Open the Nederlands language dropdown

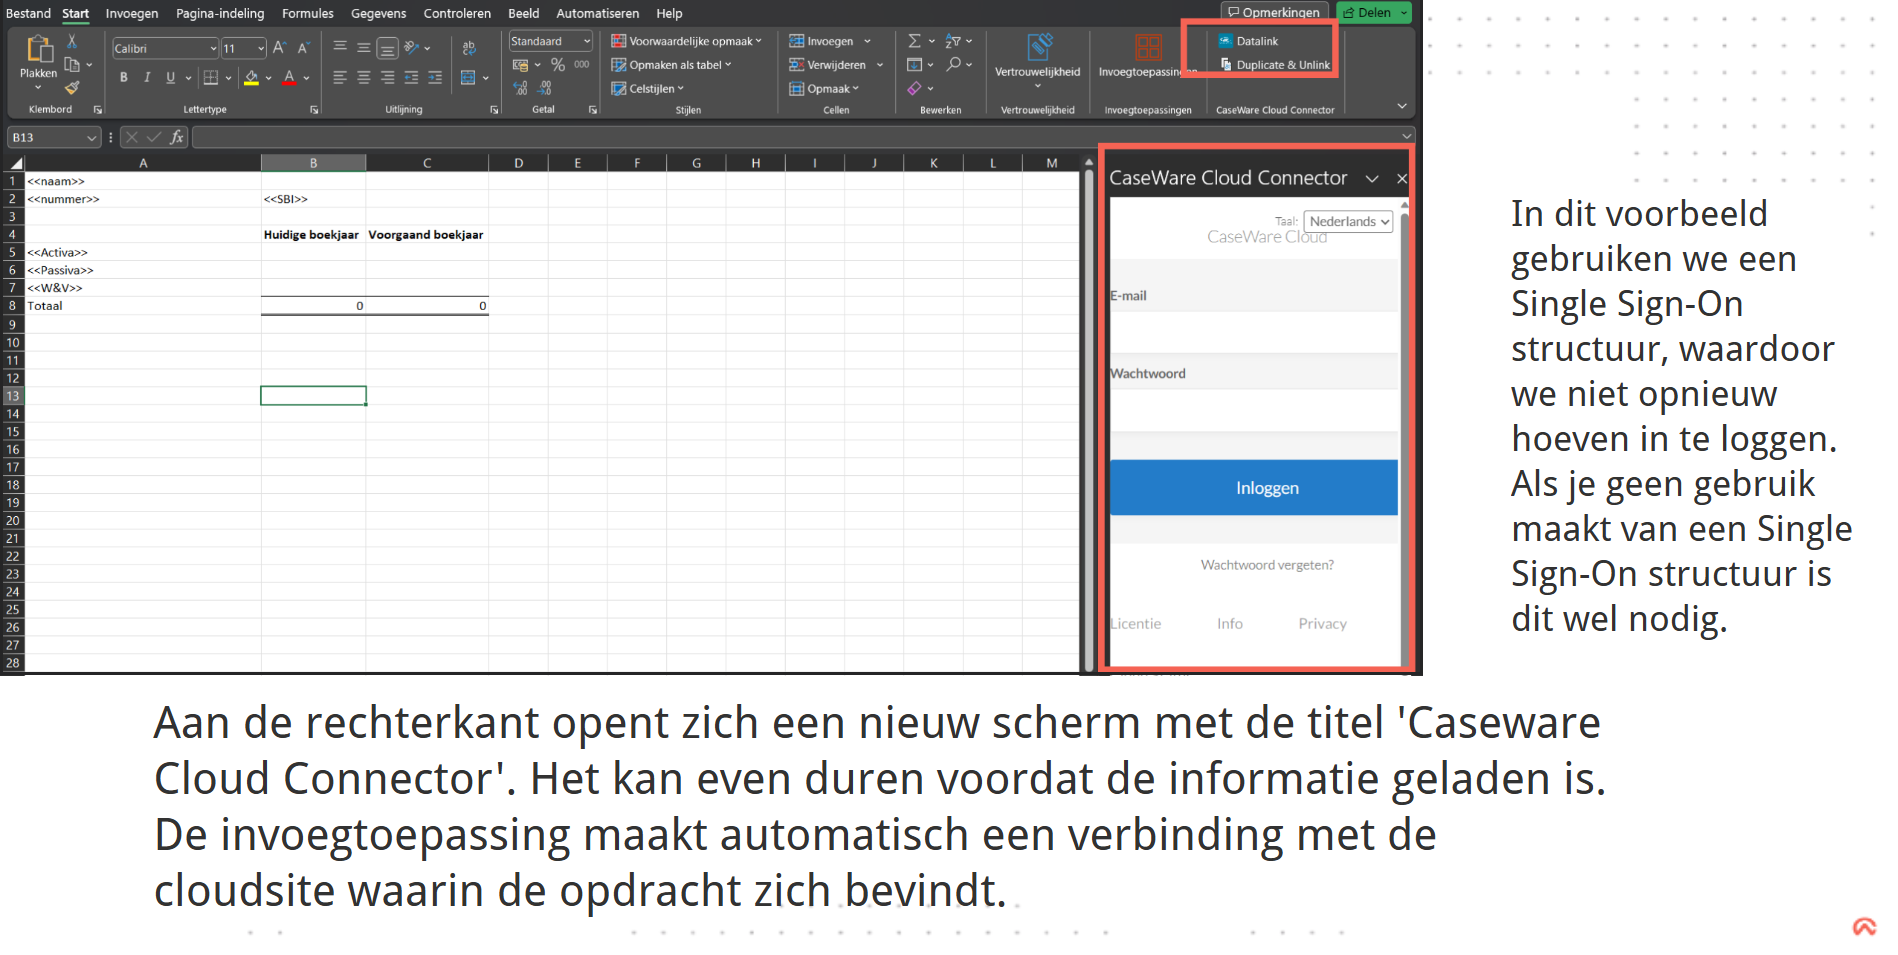click(x=1348, y=222)
